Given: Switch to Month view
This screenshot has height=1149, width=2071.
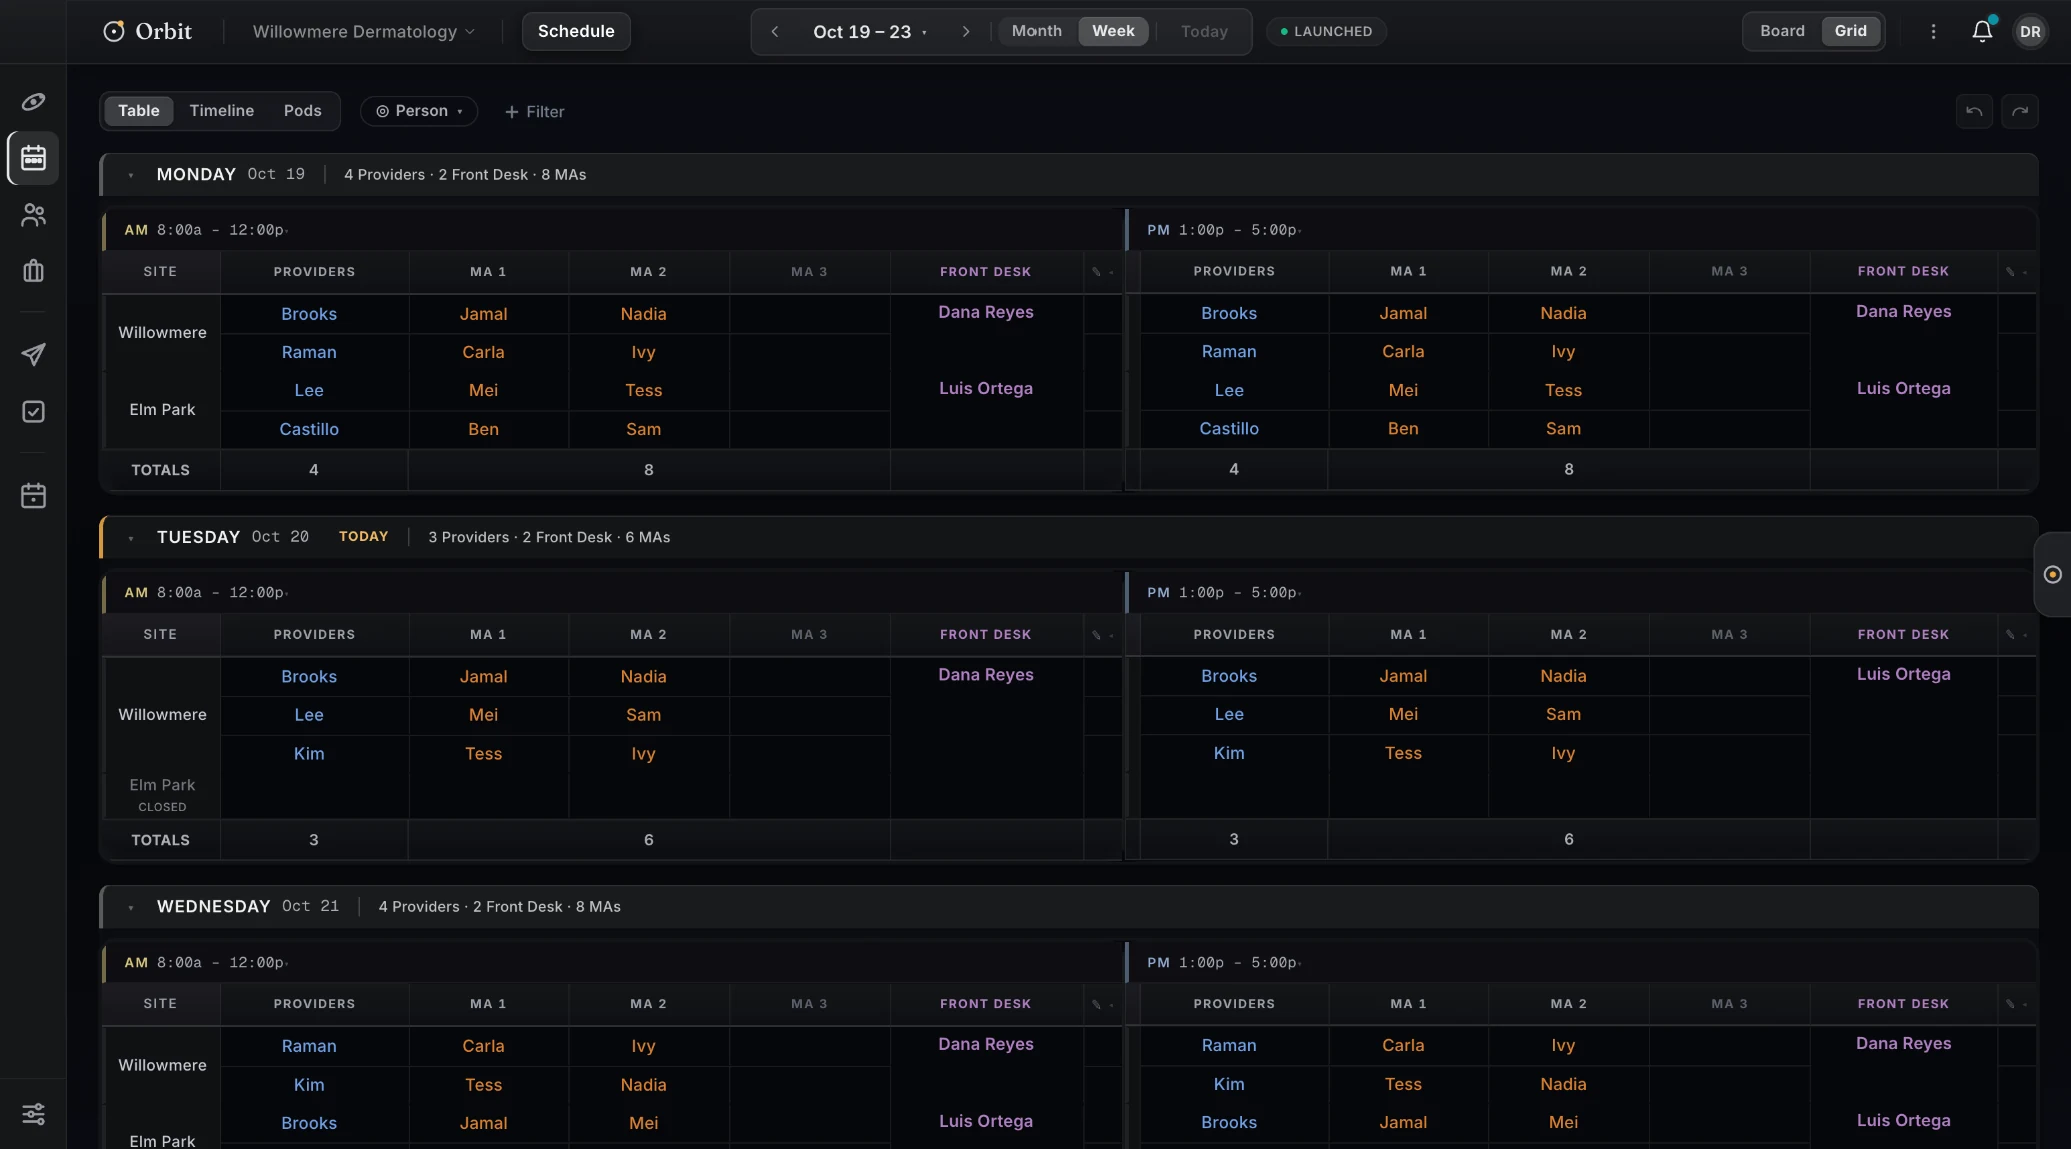Looking at the screenshot, I should click(x=1036, y=31).
